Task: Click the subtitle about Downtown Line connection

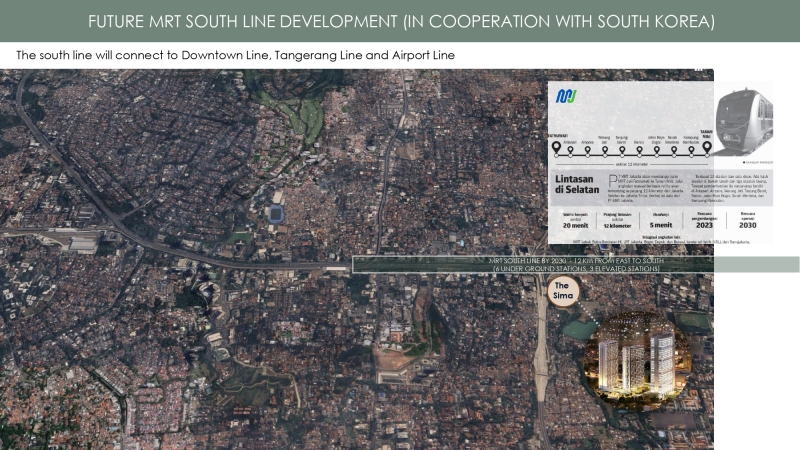Action: coord(235,55)
